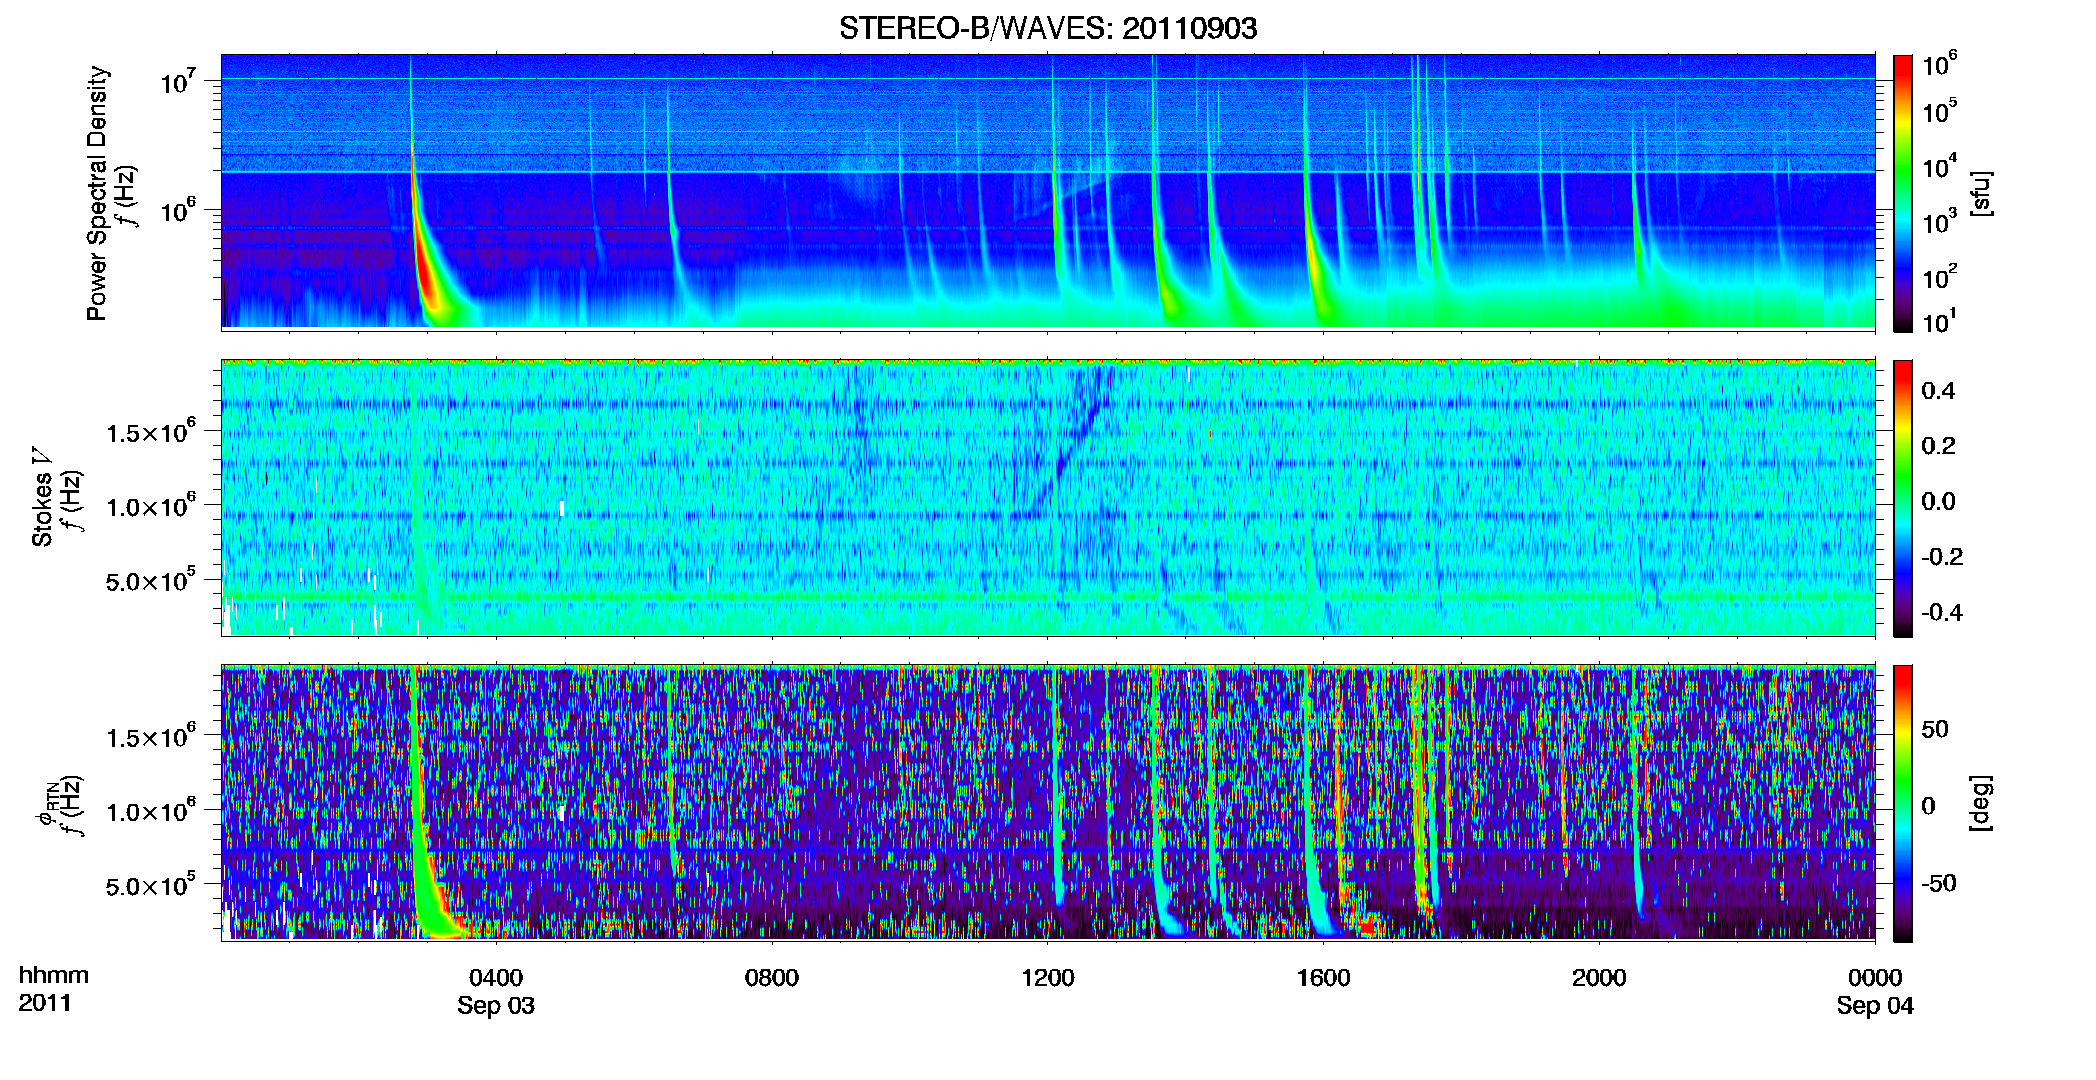The width and height of the screenshot is (2096, 1080).
Task: Click the 0000 time tick label
Action: (1875, 978)
